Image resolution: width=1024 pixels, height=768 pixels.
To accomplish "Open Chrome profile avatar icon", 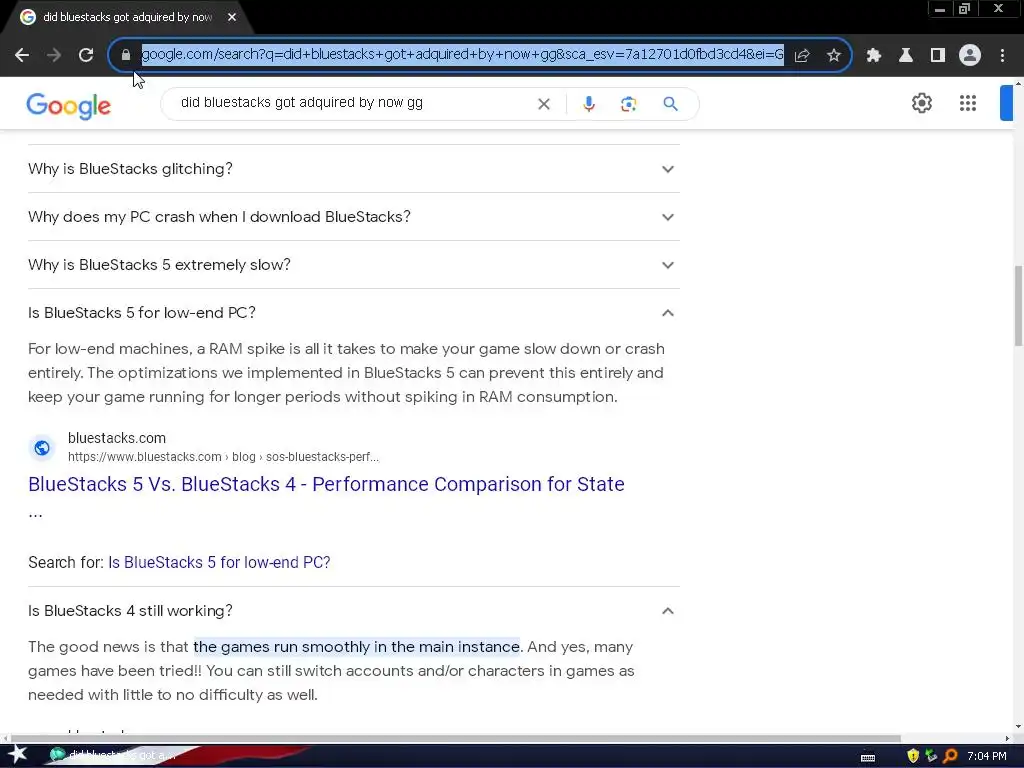I will [x=970, y=56].
